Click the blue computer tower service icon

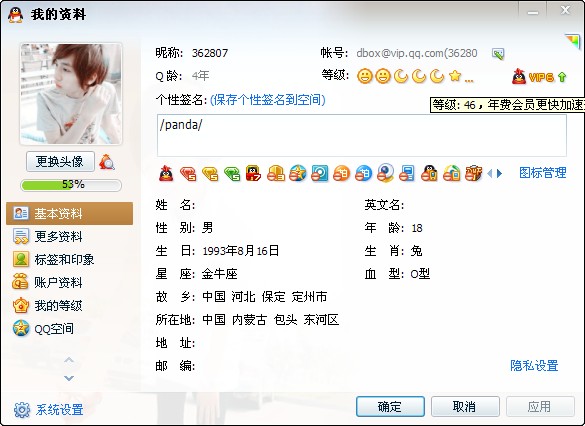click(407, 173)
